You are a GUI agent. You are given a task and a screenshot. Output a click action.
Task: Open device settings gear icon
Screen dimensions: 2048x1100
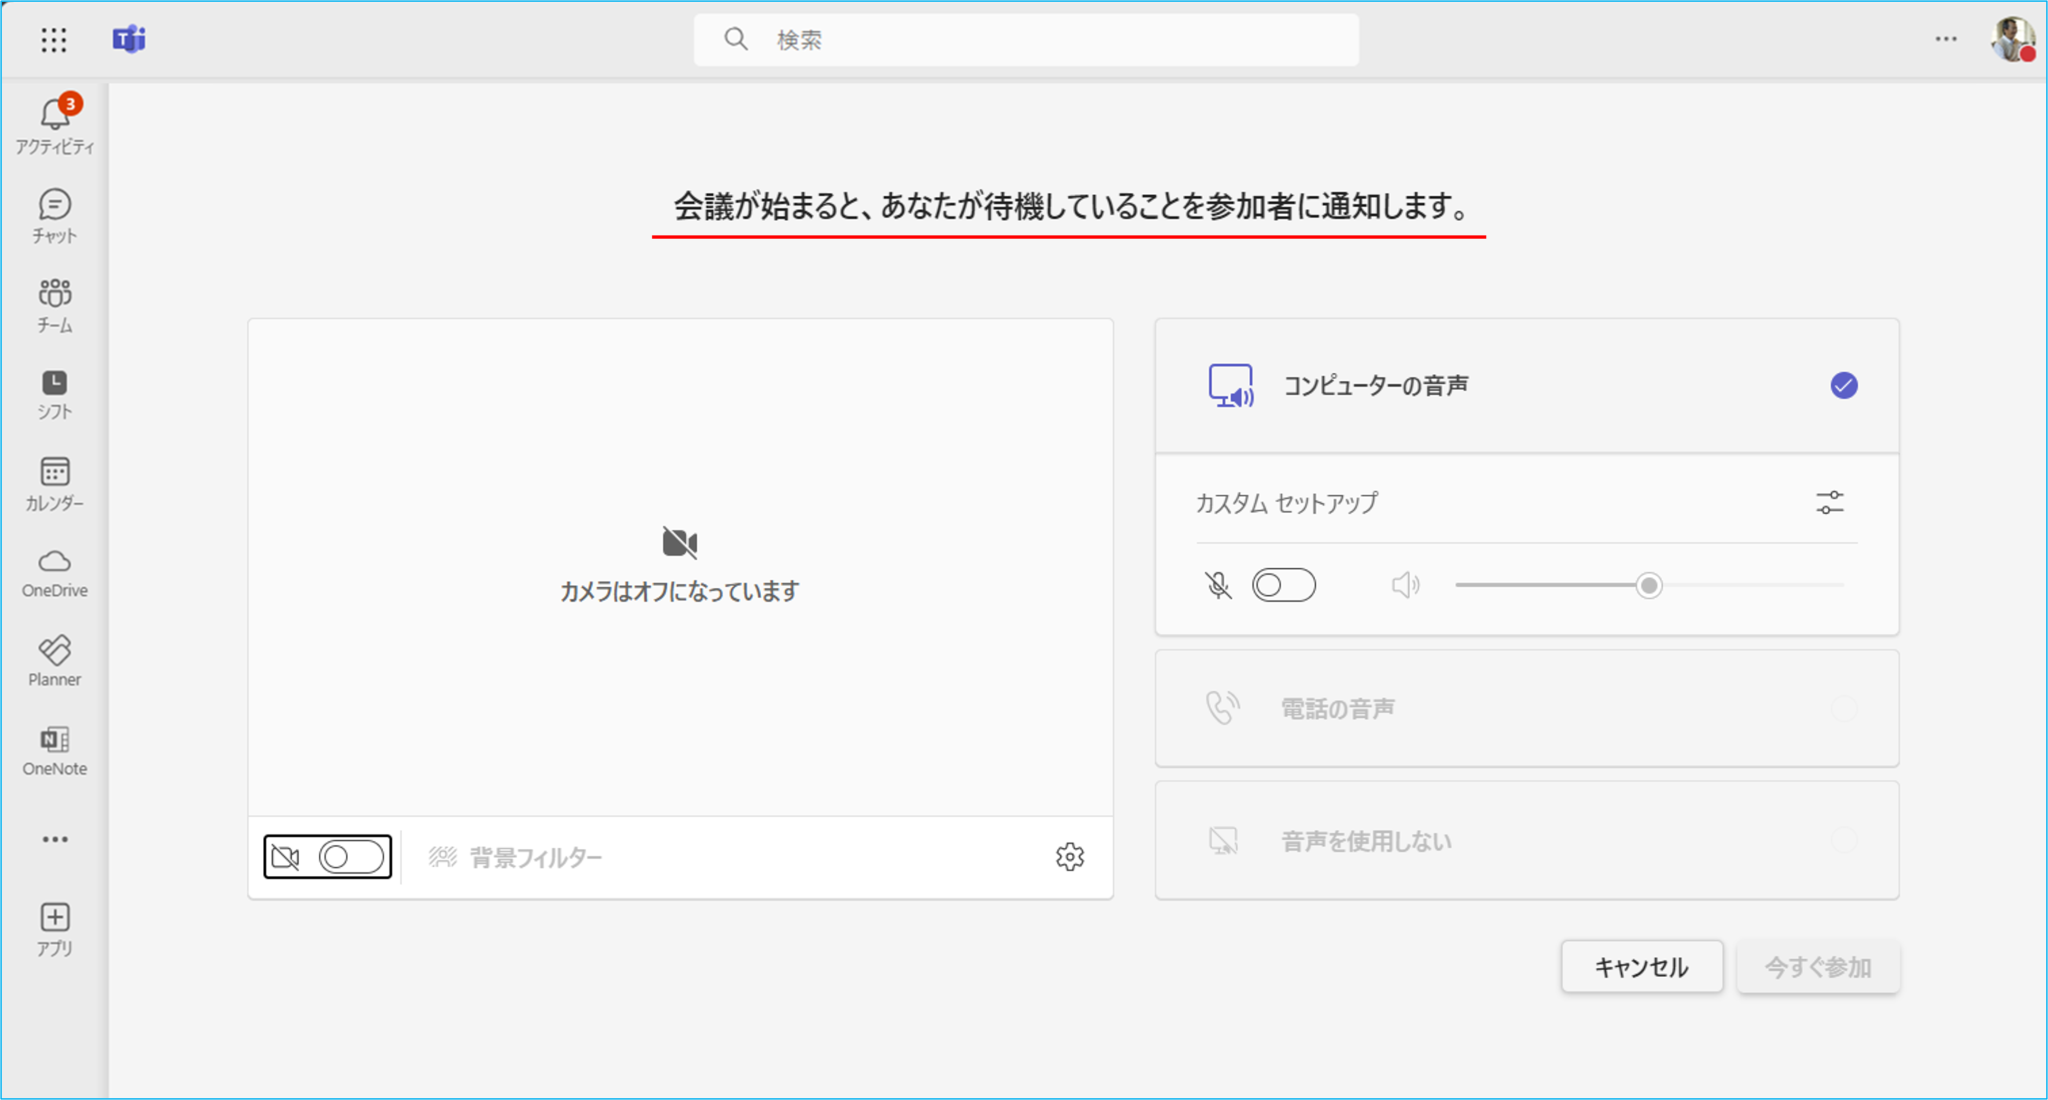click(1069, 857)
